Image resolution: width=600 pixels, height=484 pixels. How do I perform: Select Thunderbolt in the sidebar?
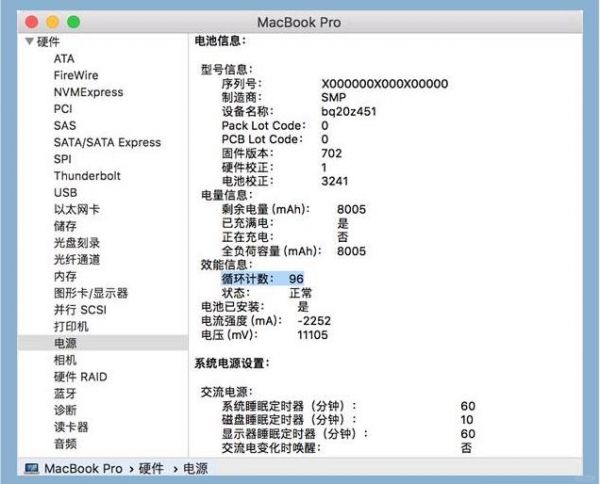pos(87,176)
